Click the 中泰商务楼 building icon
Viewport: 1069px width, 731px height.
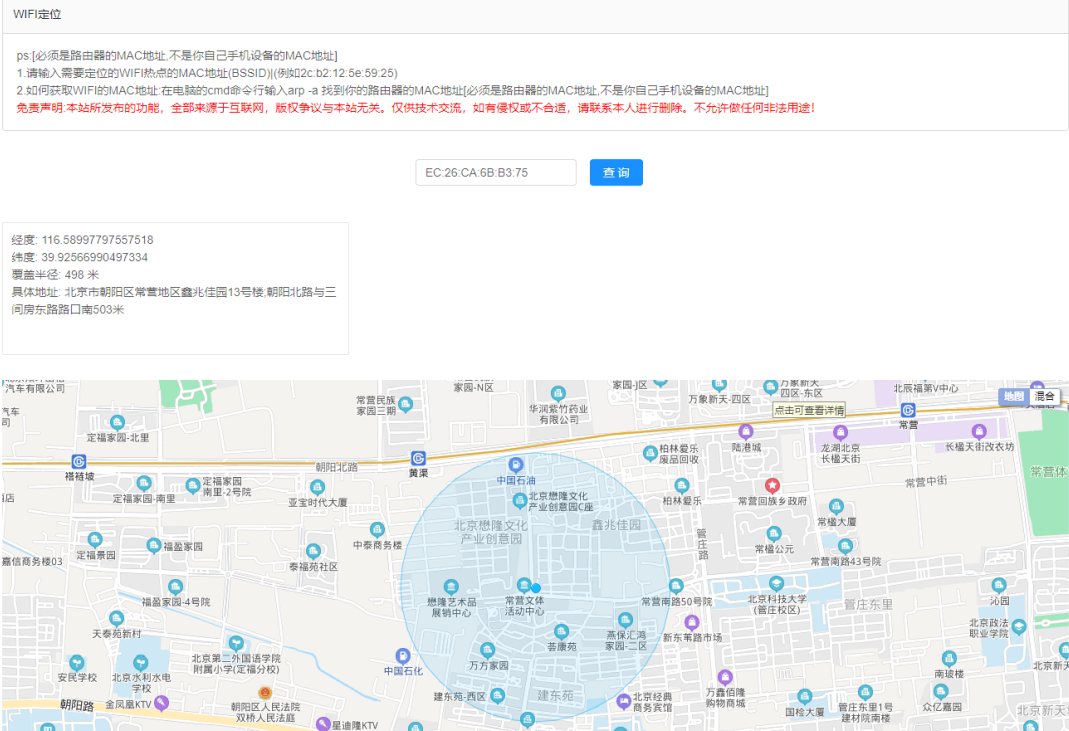click(377, 530)
